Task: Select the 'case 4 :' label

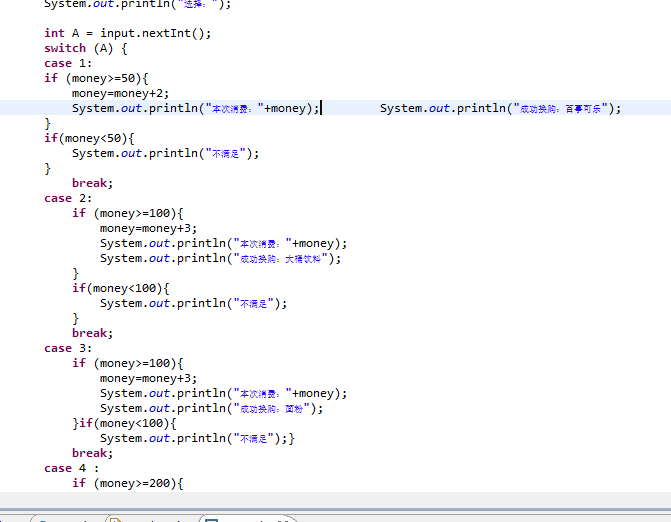Action: (x=71, y=468)
